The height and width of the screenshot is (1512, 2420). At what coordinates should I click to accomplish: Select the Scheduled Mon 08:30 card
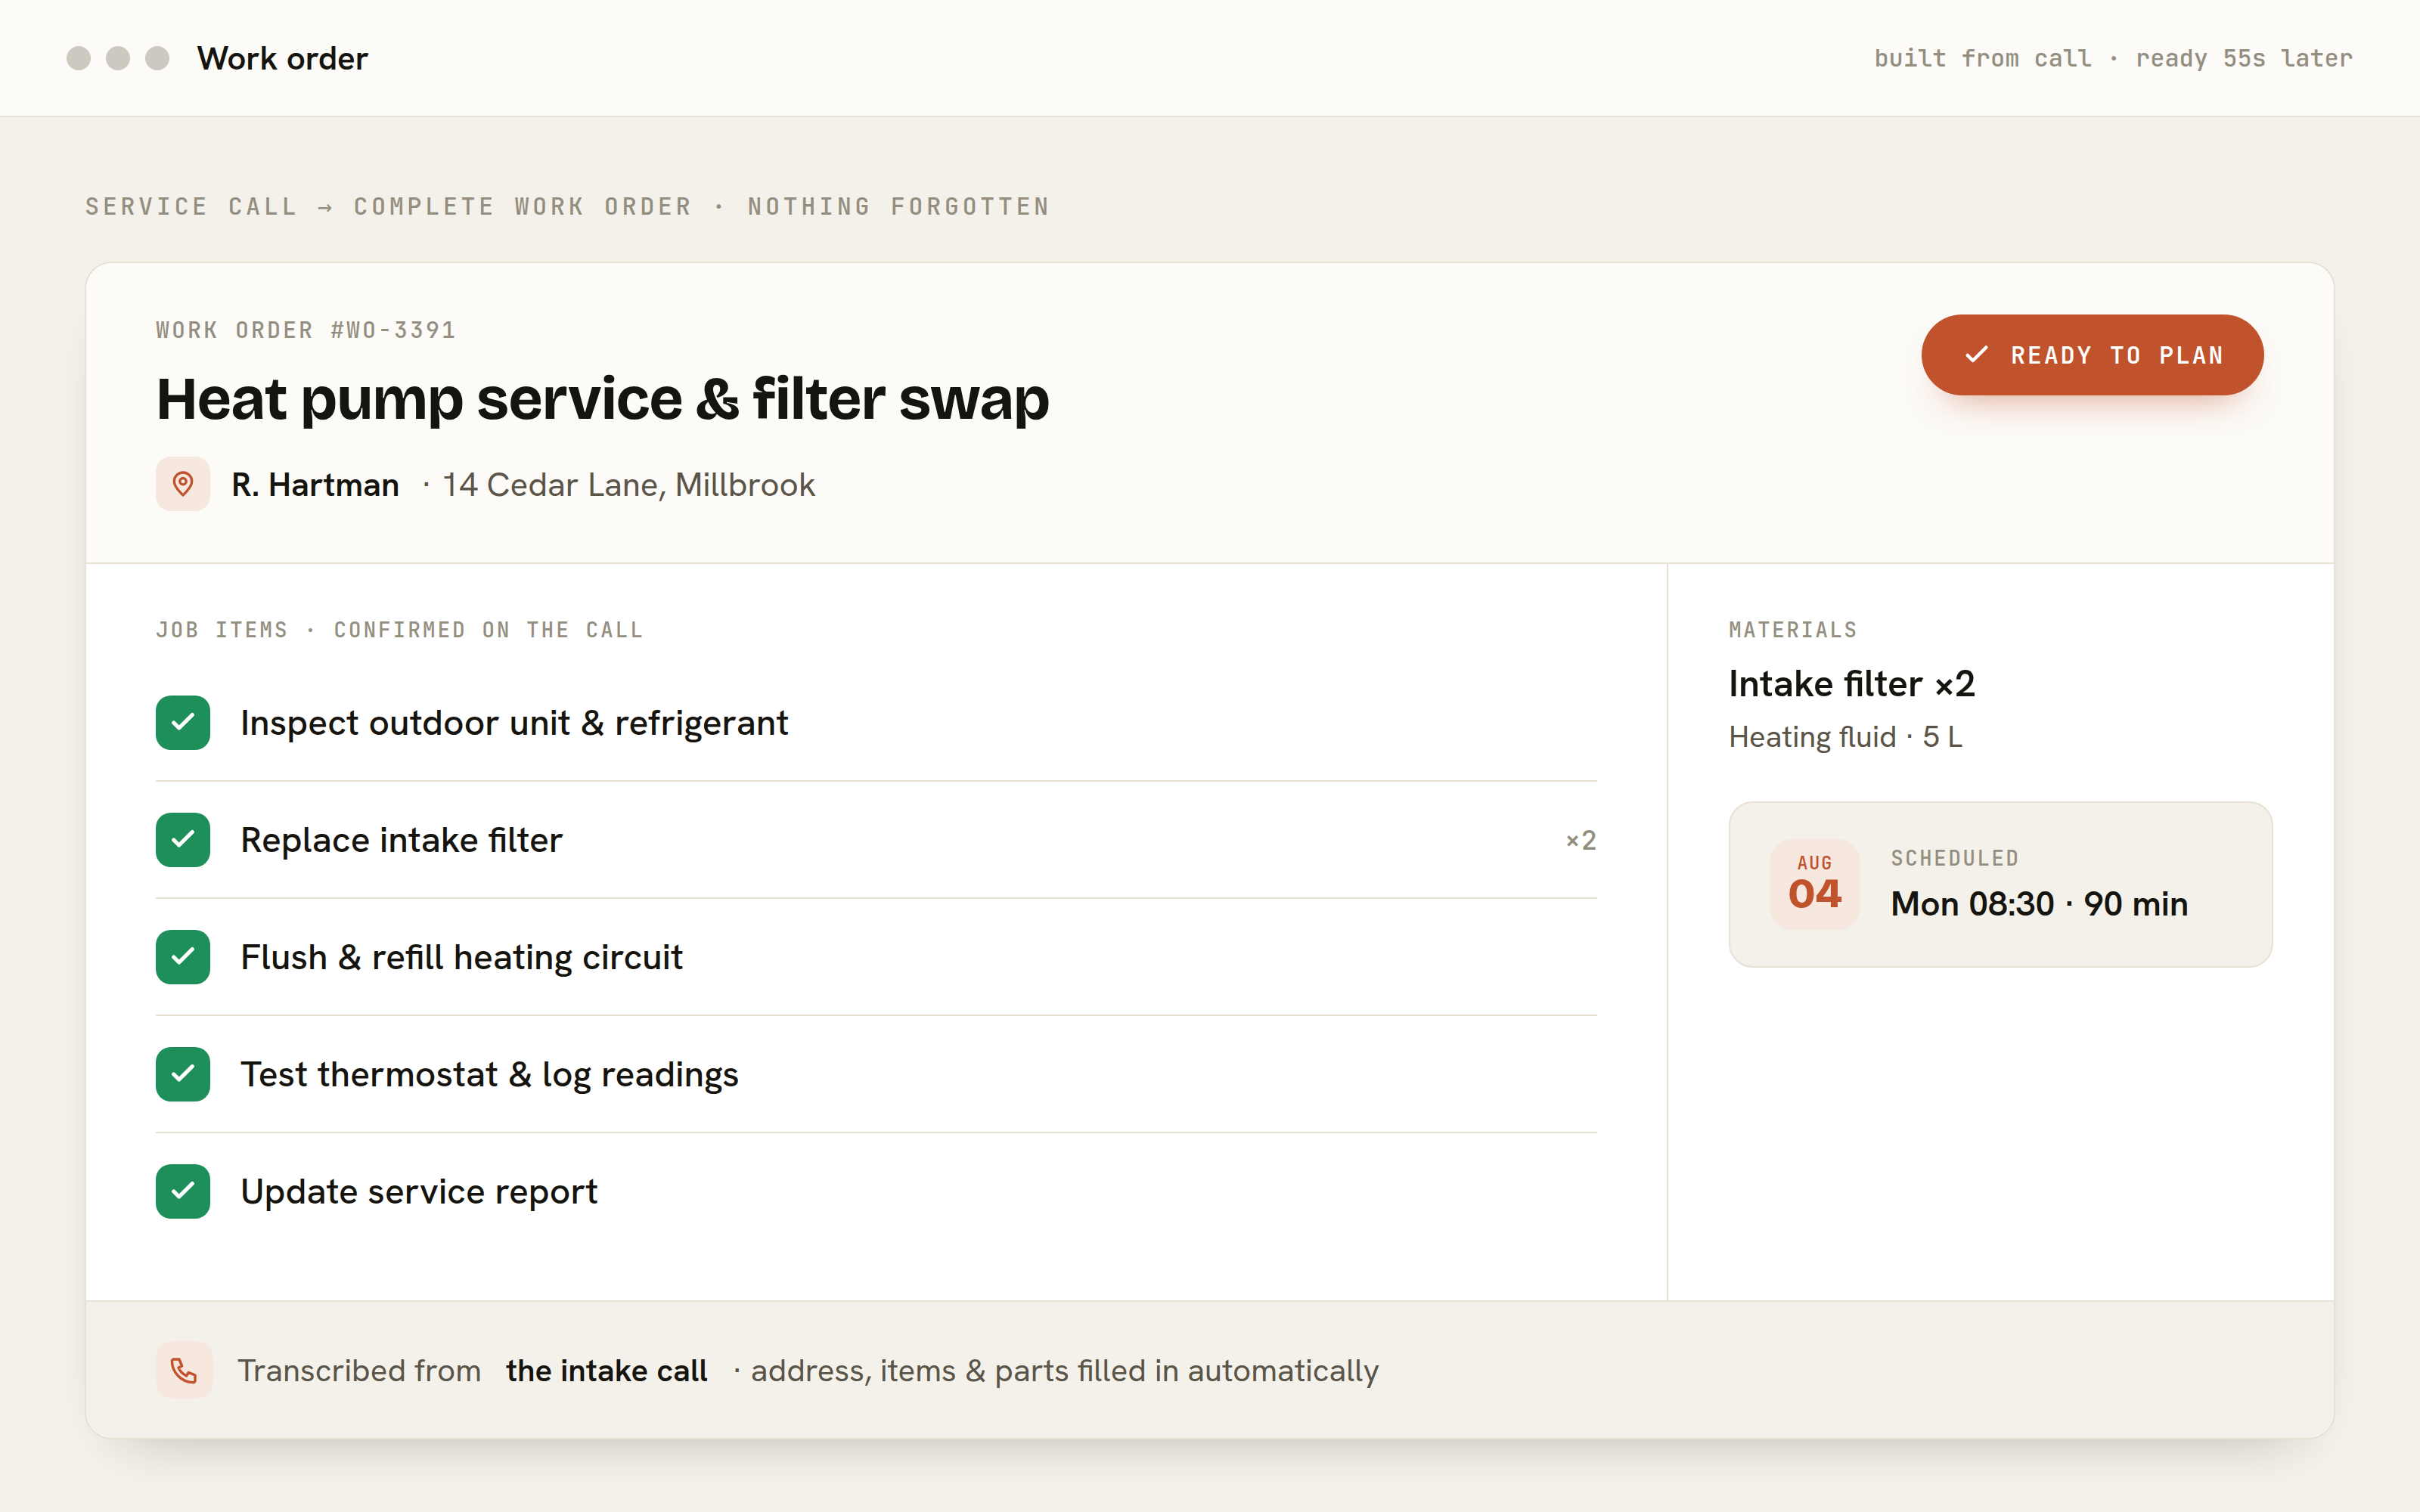coord(2000,884)
